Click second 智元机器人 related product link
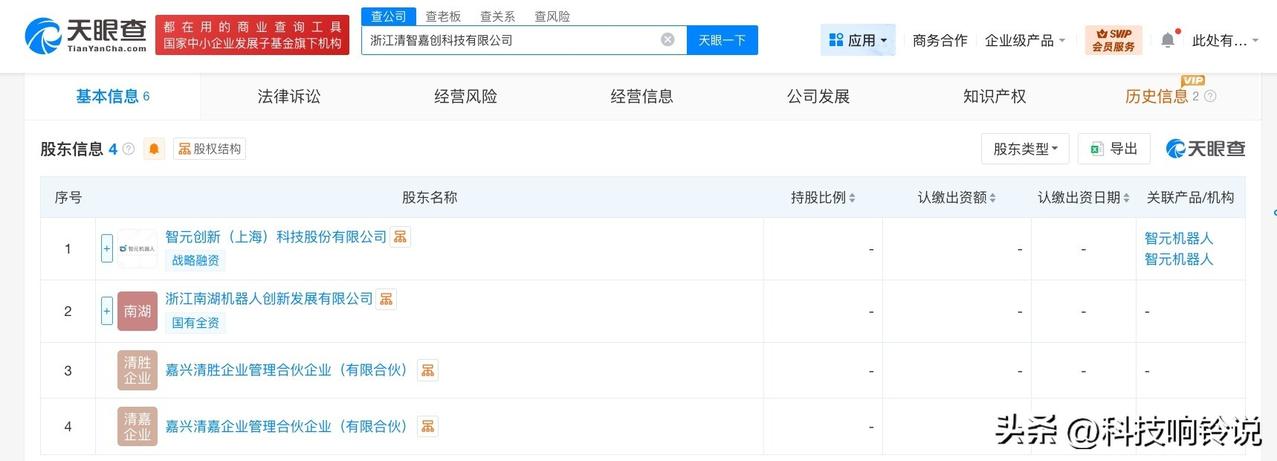The image size is (1277, 461). pos(1179,259)
